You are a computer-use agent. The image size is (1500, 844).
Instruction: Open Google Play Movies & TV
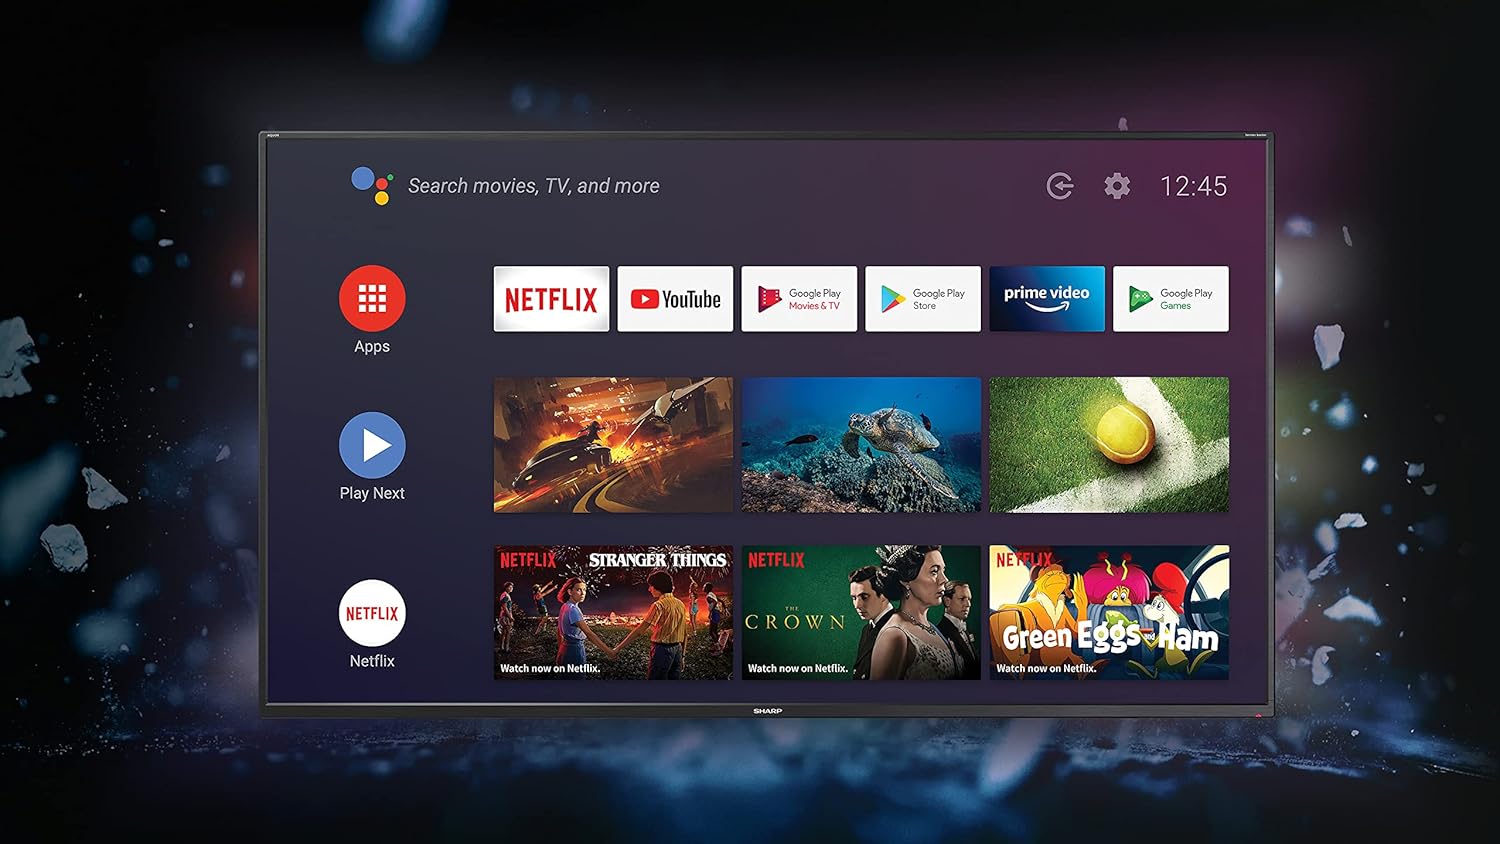(799, 297)
